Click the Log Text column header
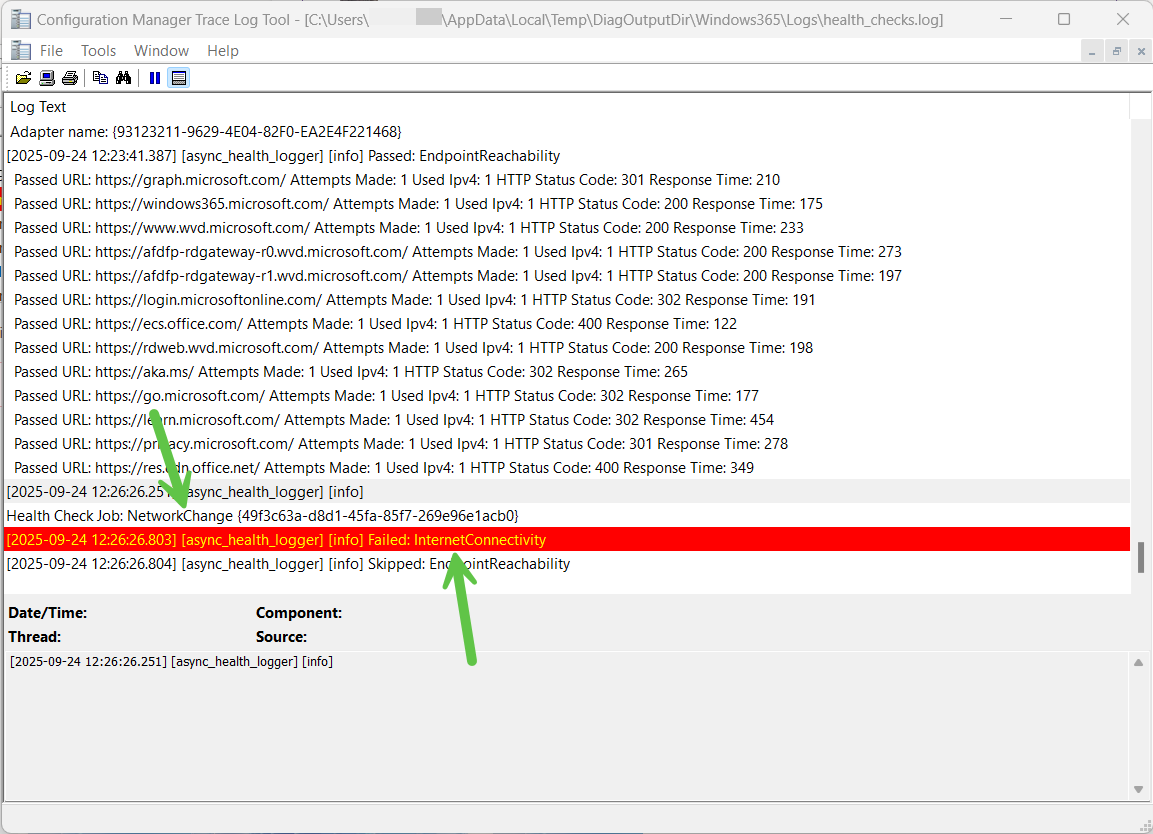The width and height of the screenshot is (1153, 834). click(x=38, y=107)
